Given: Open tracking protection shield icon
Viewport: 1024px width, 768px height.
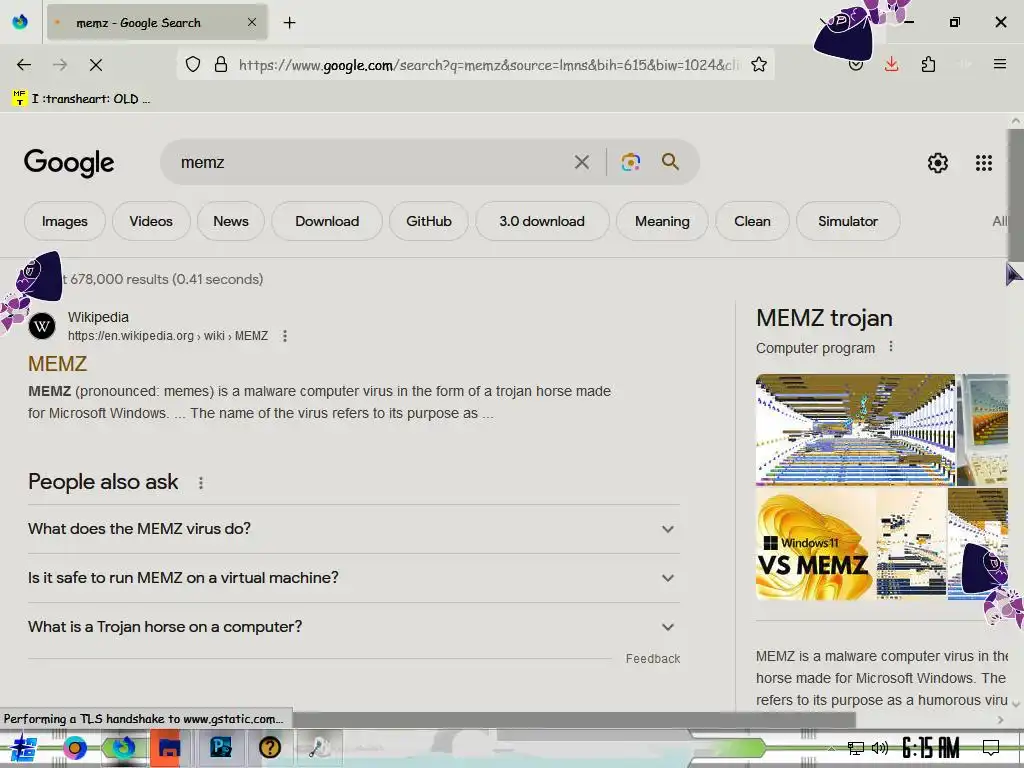Looking at the screenshot, I should [x=193, y=64].
